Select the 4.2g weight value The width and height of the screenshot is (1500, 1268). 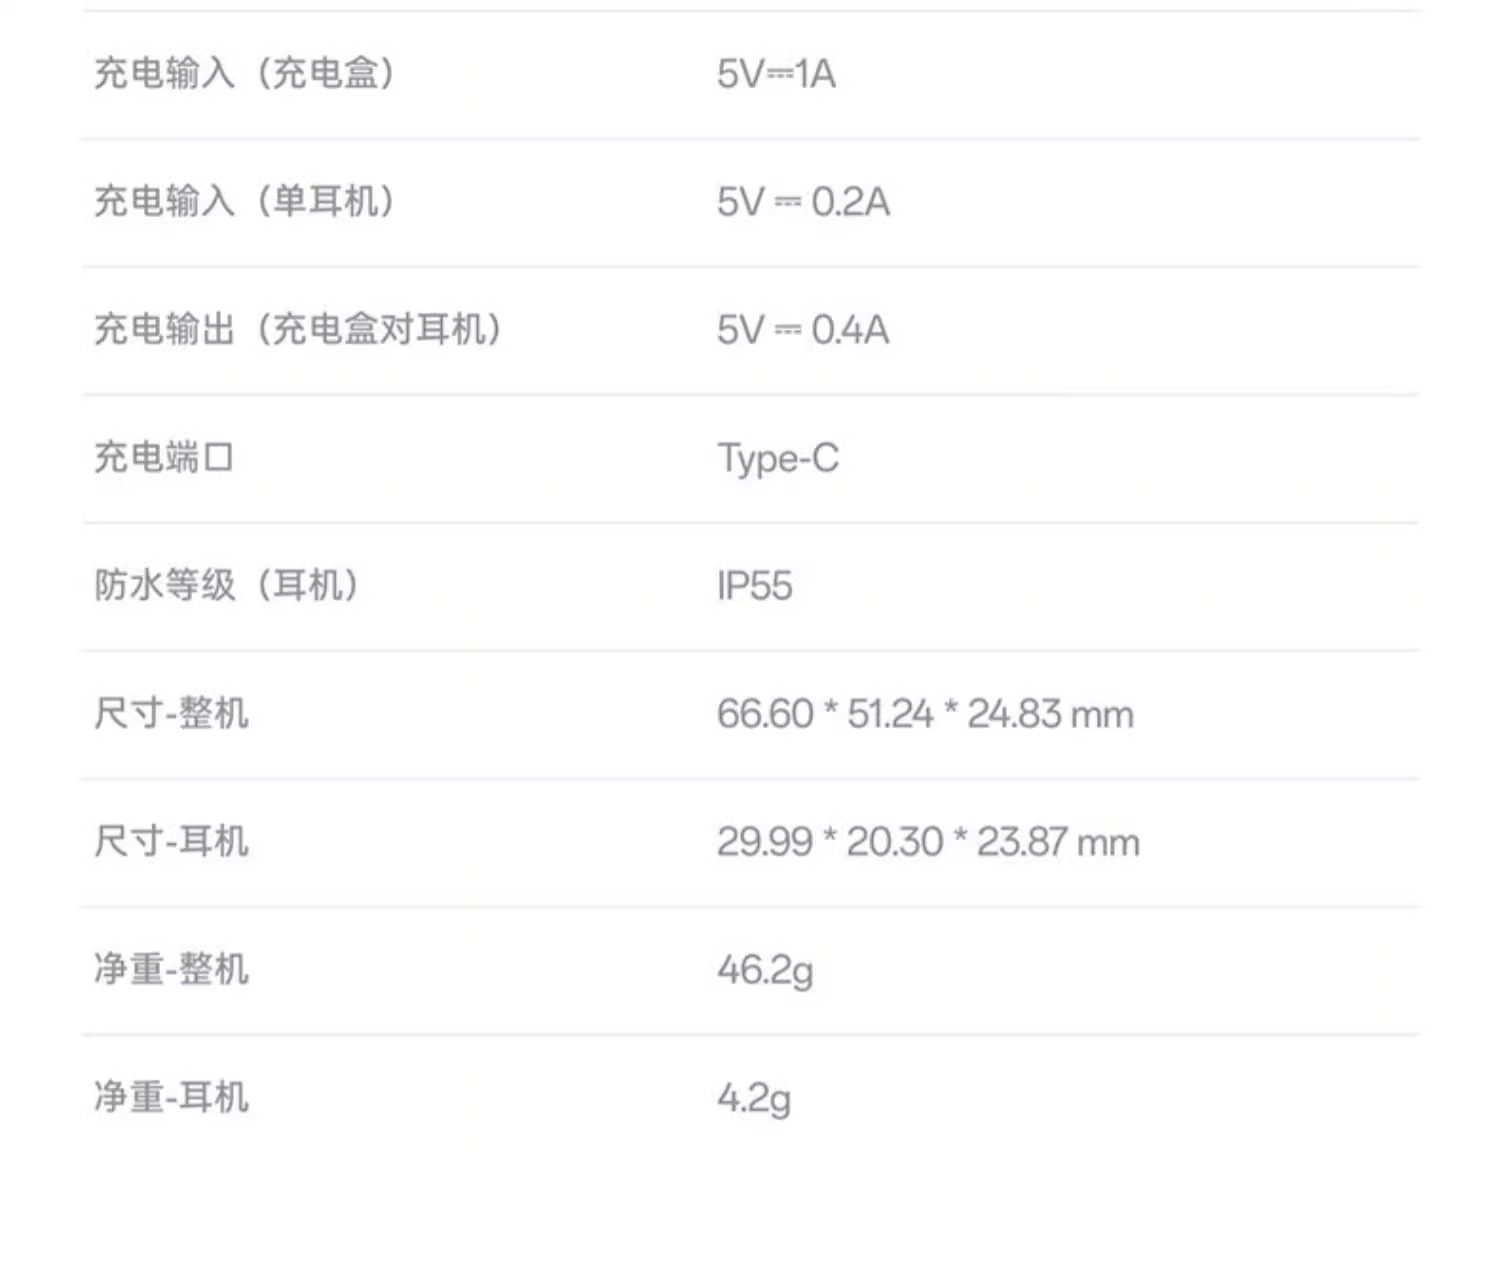[x=754, y=1098]
